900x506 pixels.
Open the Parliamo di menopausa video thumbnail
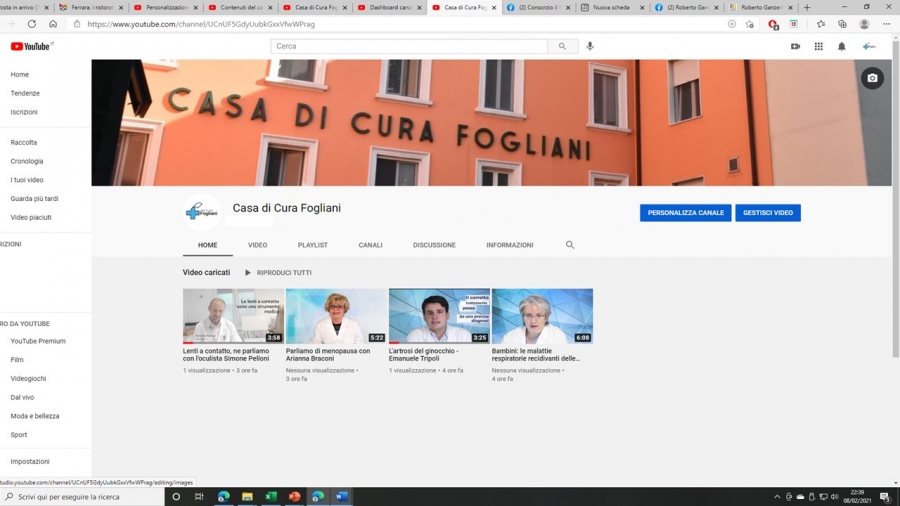point(336,316)
